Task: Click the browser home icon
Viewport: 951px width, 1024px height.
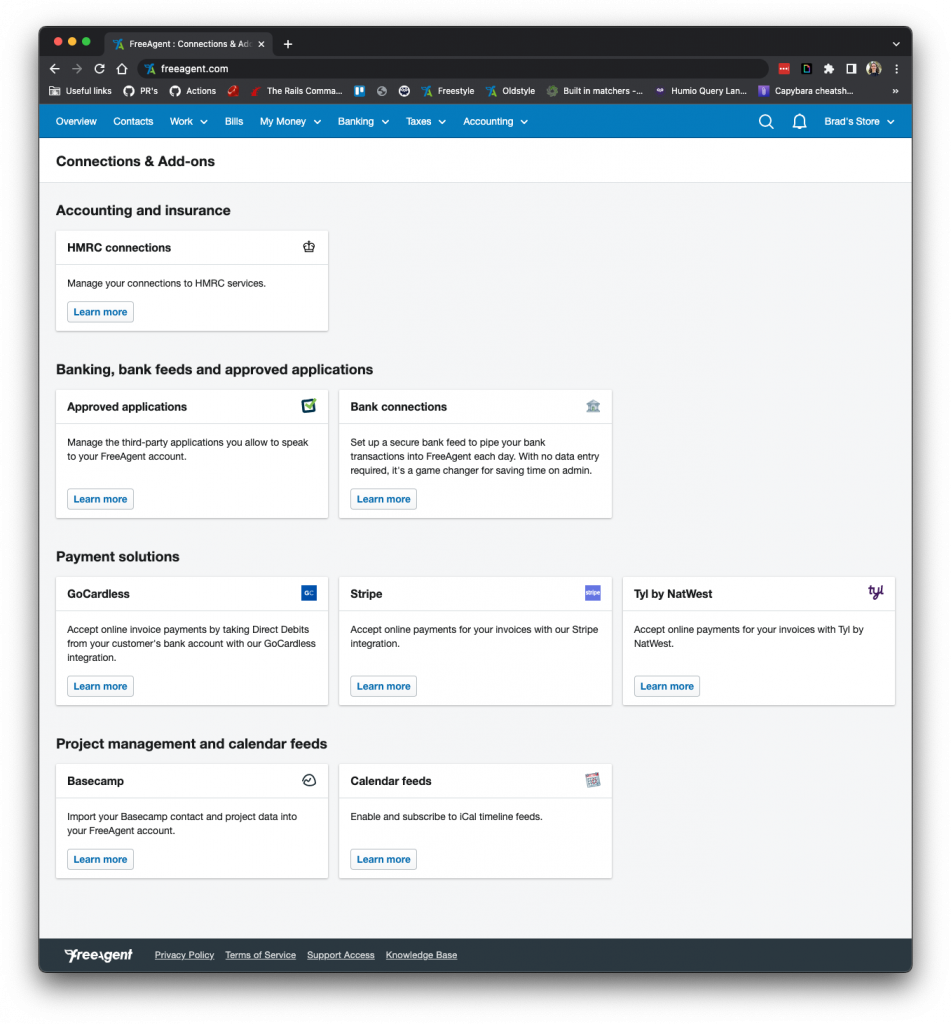Action: point(121,69)
